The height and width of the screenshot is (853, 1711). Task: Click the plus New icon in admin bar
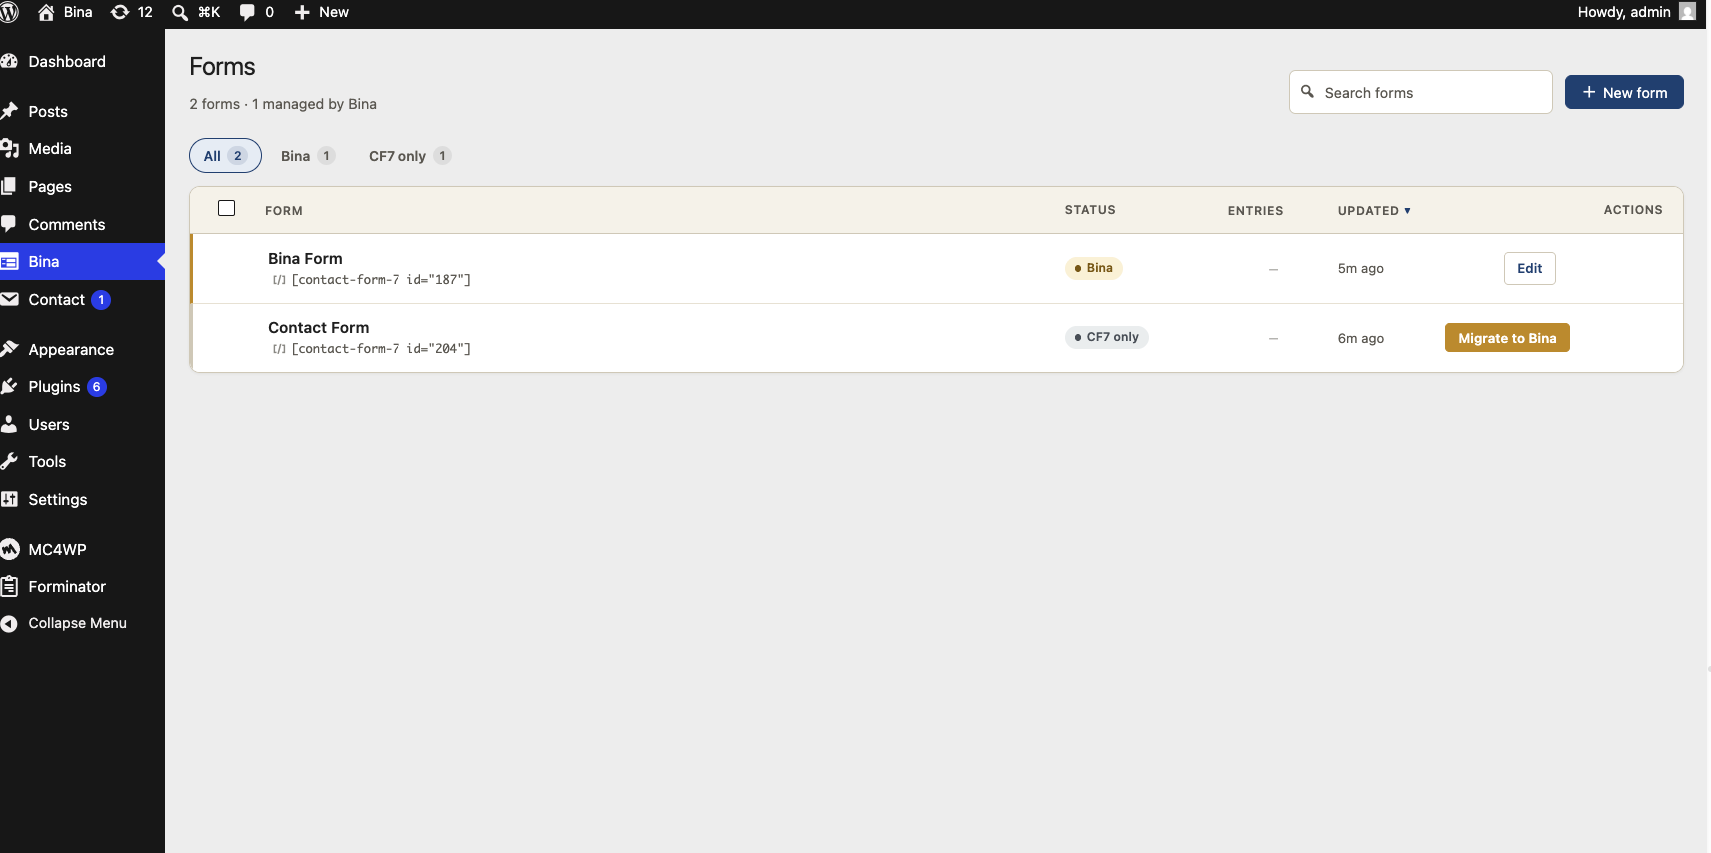pyautogui.click(x=302, y=12)
